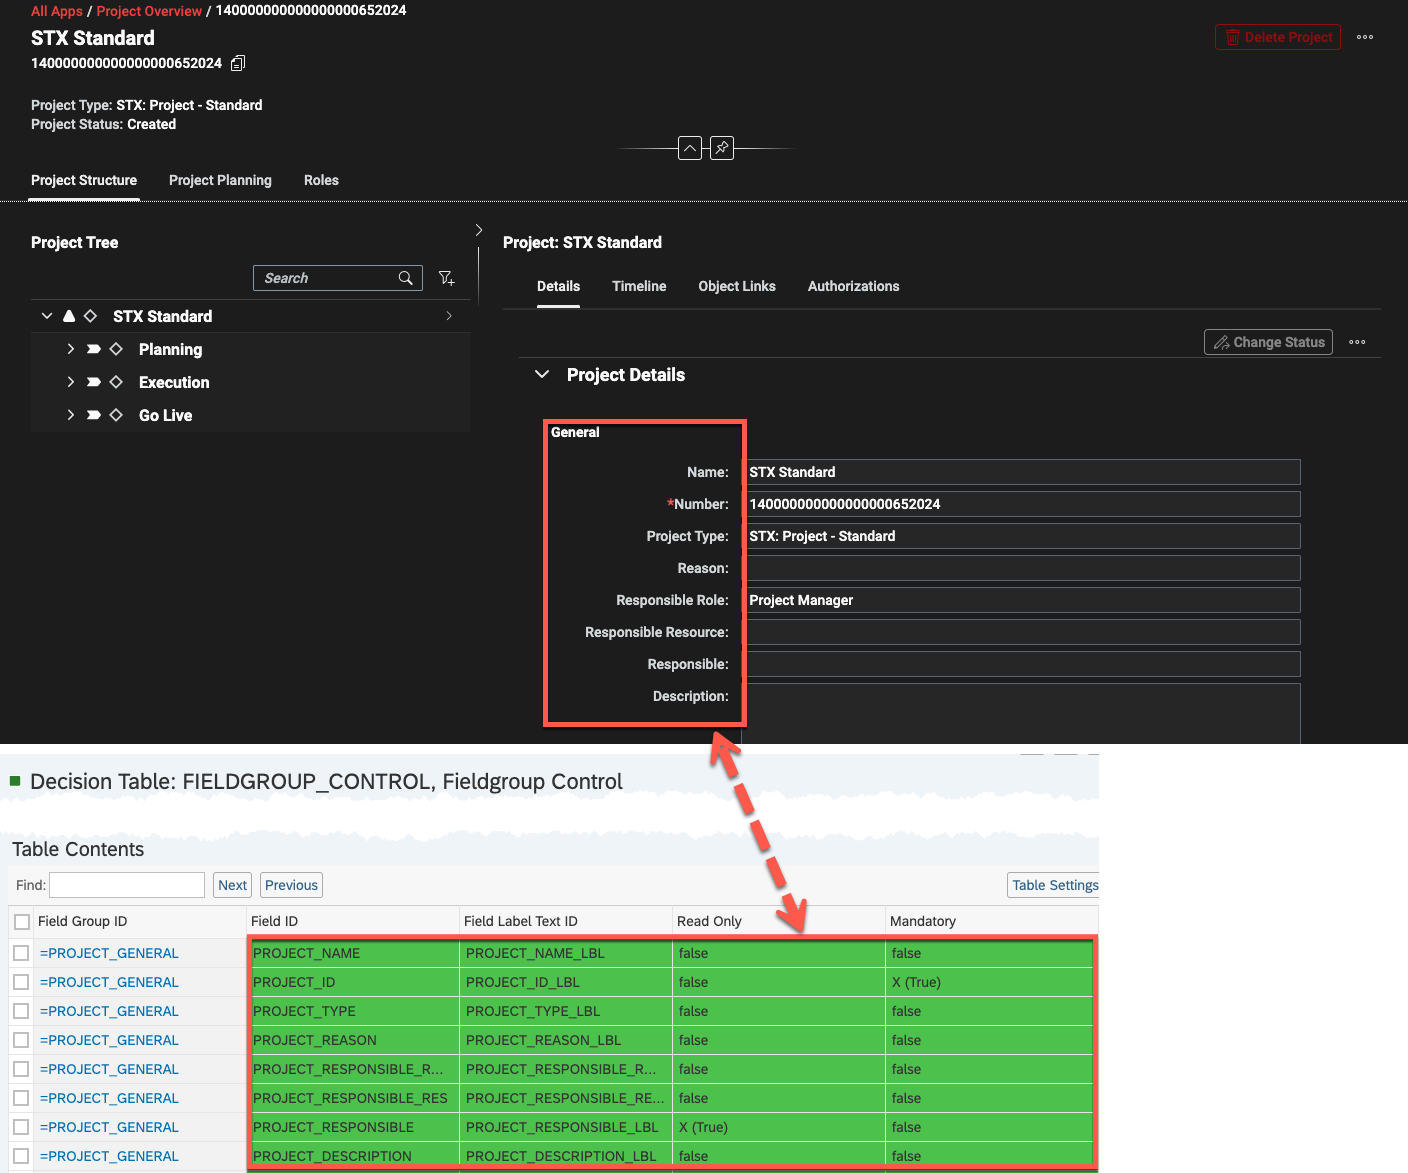Click the pin header icon

(x=721, y=148)
